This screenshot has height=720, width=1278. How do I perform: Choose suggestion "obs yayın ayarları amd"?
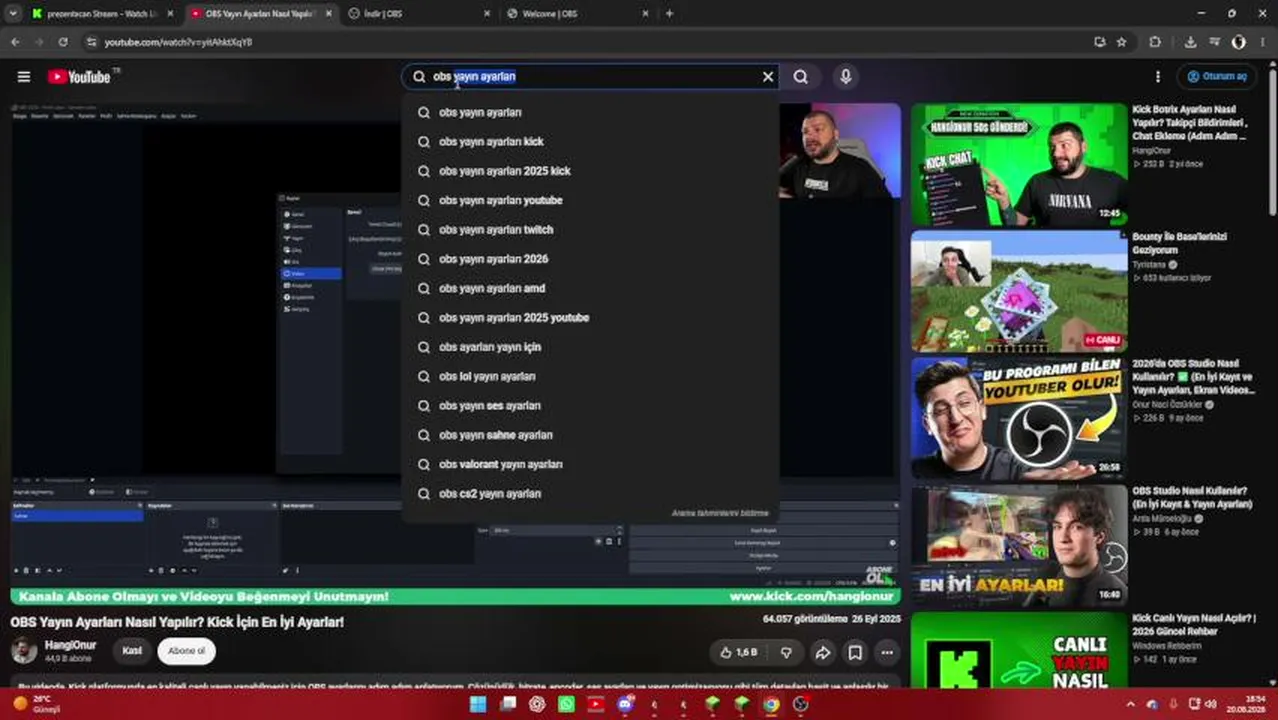tap(590, 288)
